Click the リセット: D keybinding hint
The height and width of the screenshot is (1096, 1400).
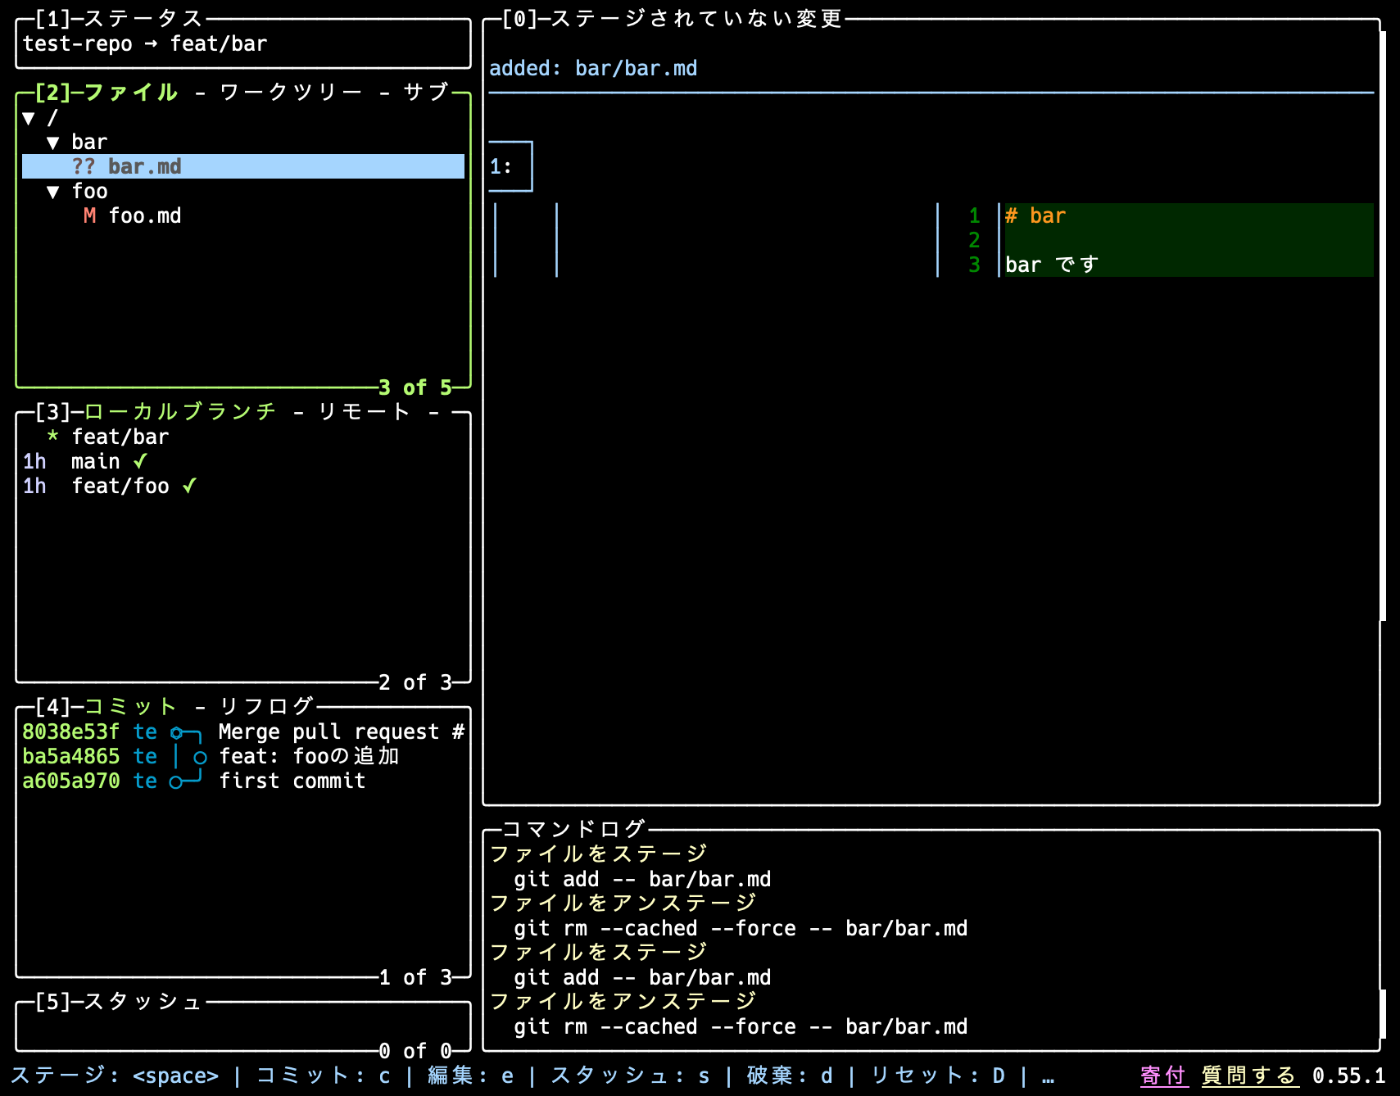[x=938, y=1076]
